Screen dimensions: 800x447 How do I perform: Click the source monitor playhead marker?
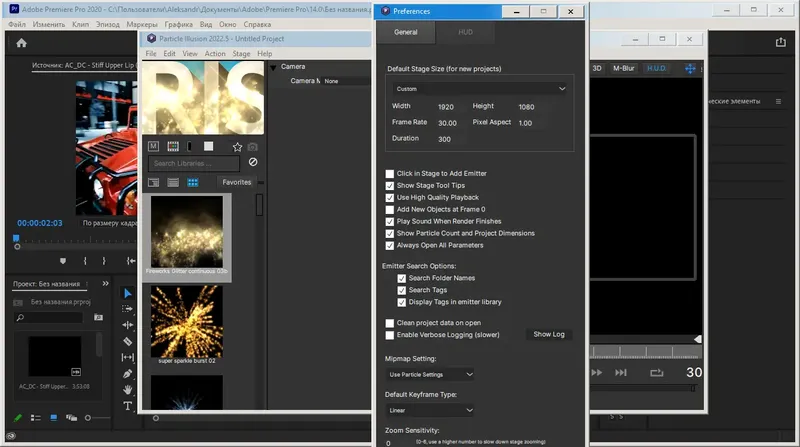coord(16,238)
